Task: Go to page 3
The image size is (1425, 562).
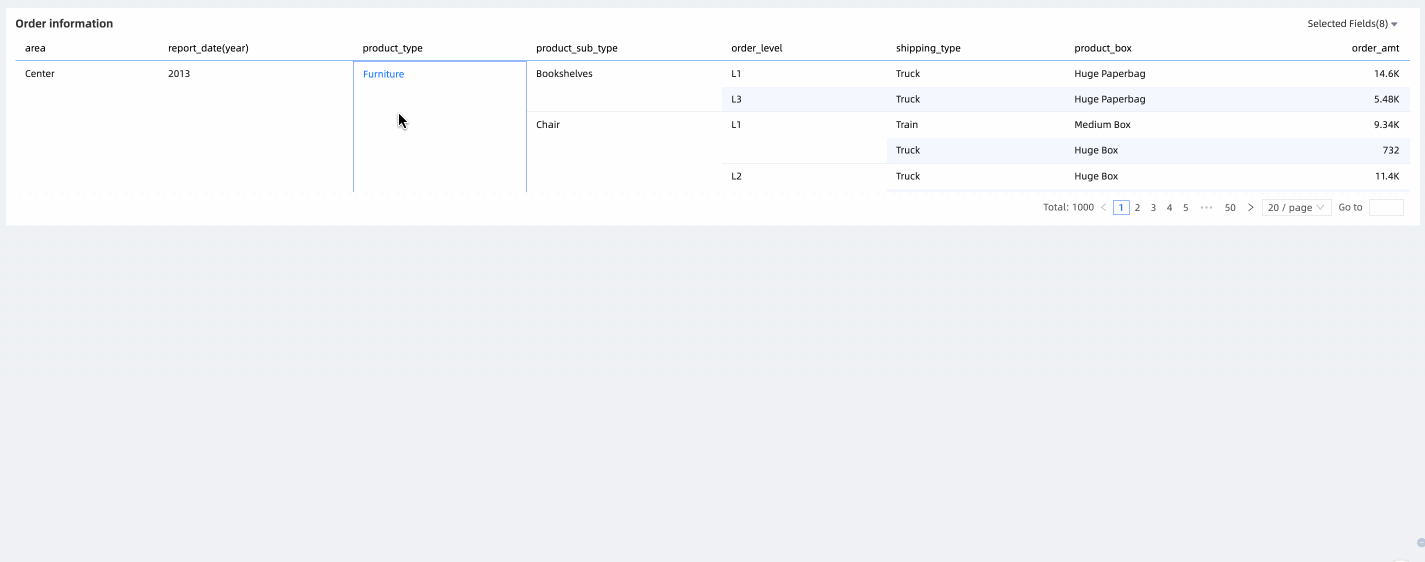Action: tap(1153, 208)
